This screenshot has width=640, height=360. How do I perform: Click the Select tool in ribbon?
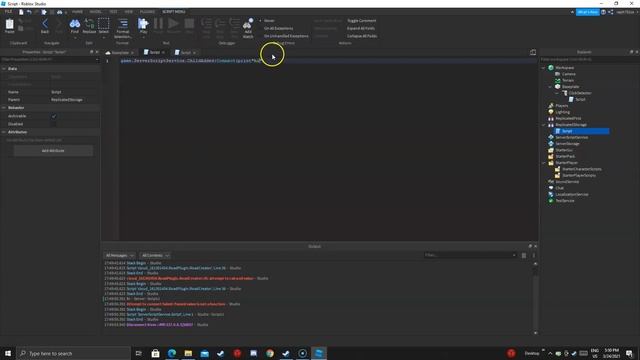coord(104,25)
